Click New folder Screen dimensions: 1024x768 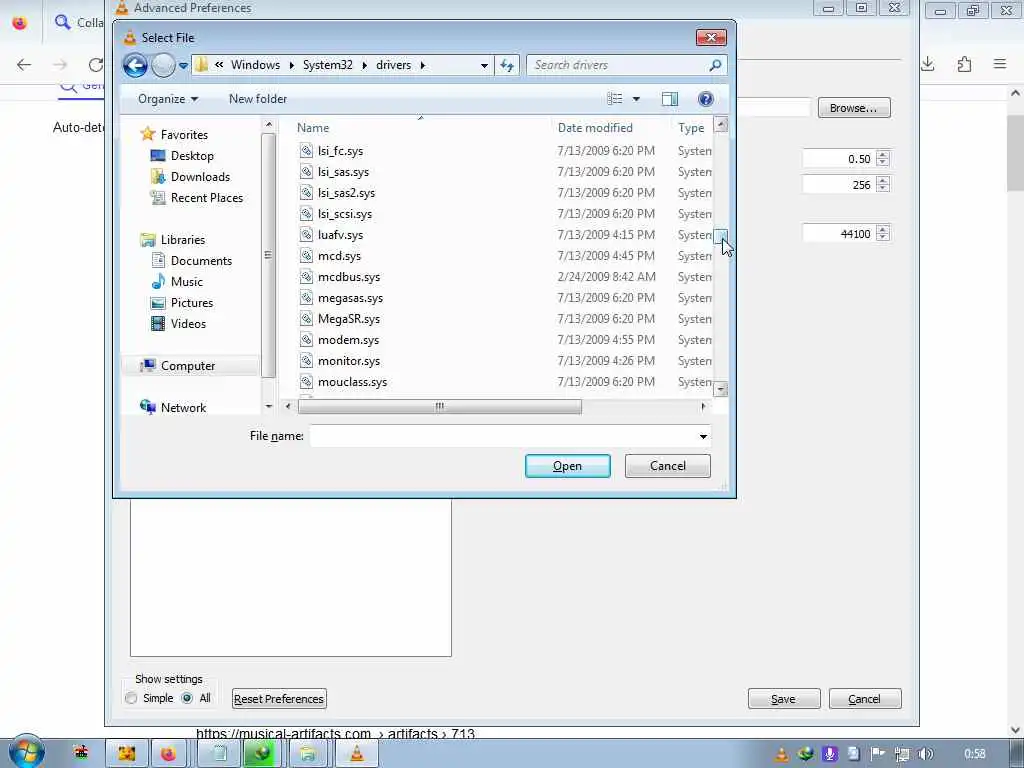coord(258,99)
